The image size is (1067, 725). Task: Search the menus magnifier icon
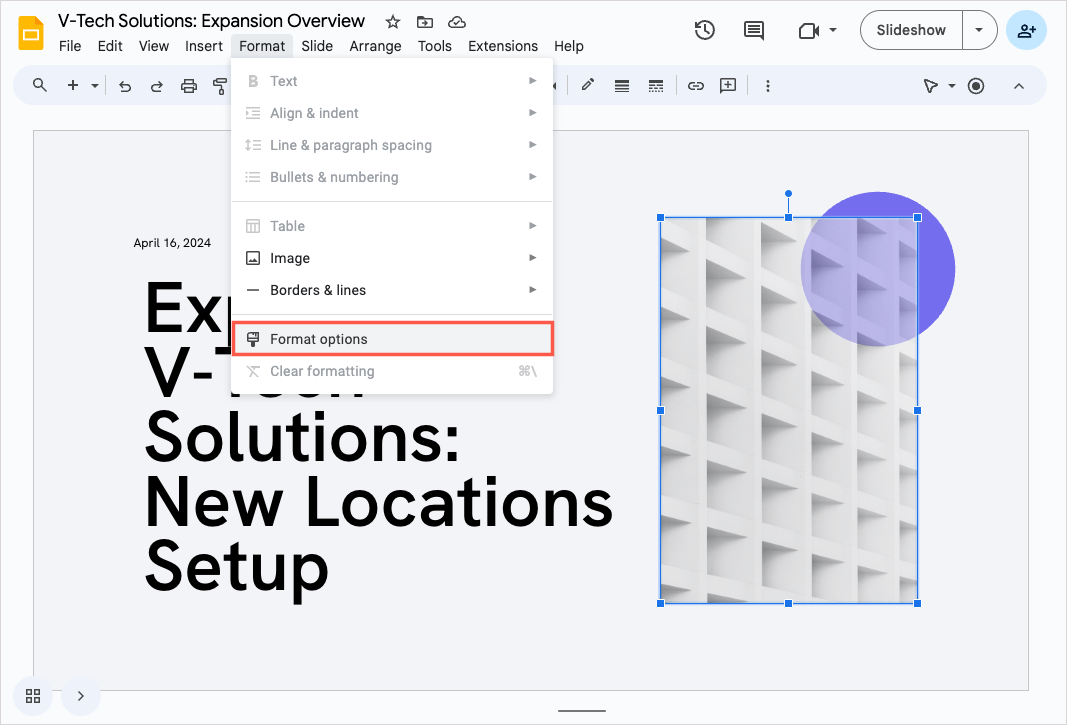click(40, 85)
